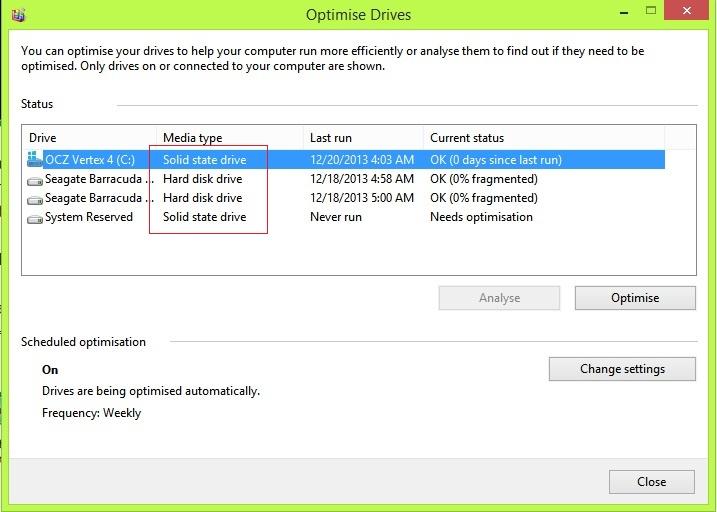The height and width of the screenshot is (512, 717).
Task: Minimize the Optimise Drives window
Action: coord(624,12)
